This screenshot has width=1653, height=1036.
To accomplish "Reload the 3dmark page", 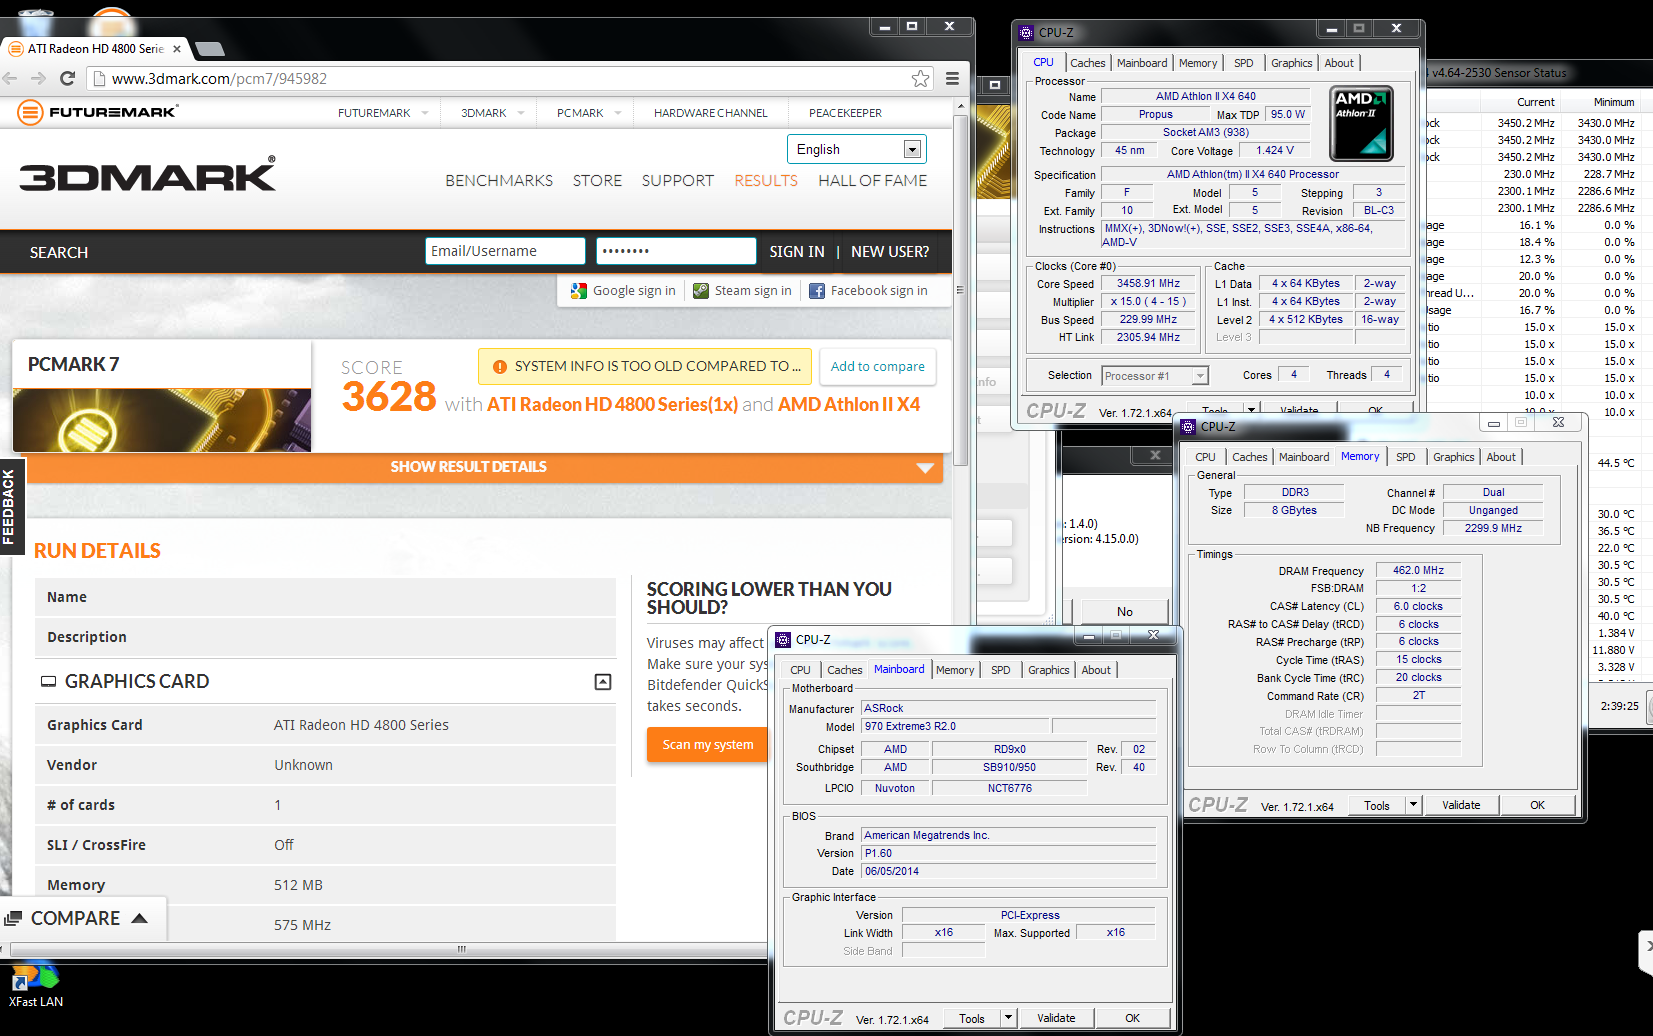I will (x=67, y=78).
